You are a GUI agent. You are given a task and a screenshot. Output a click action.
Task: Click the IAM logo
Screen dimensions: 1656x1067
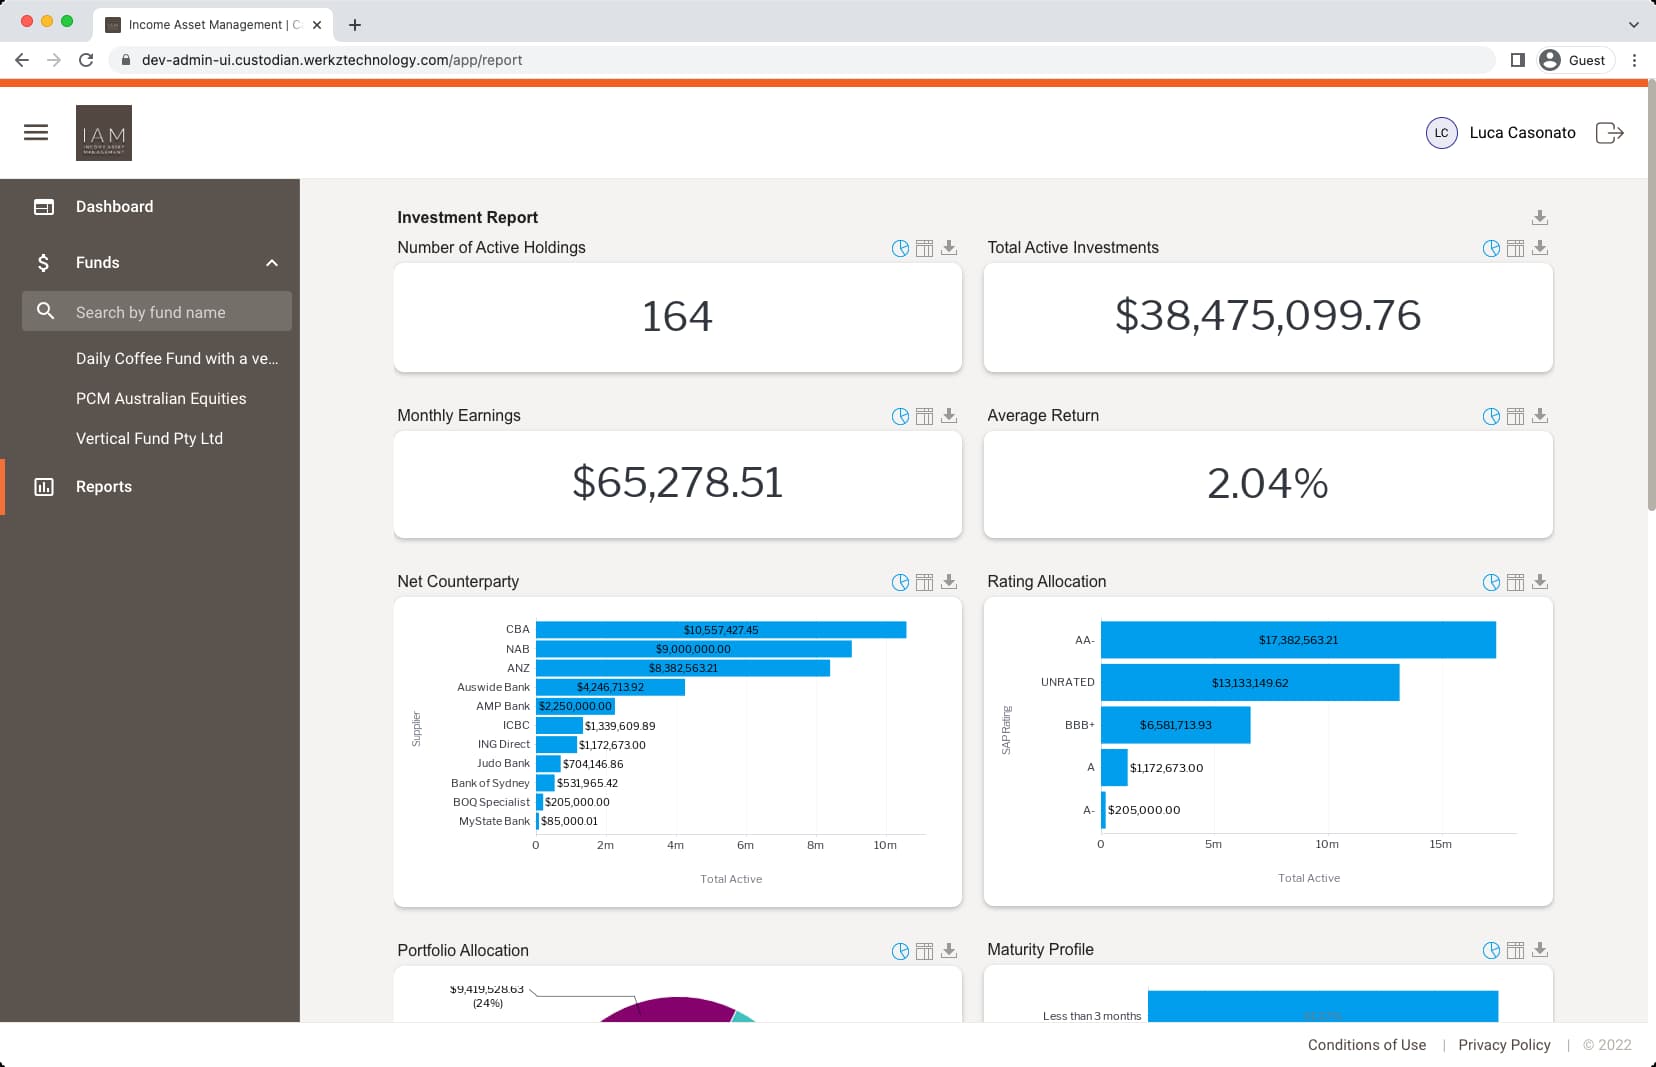coord(104,132)
